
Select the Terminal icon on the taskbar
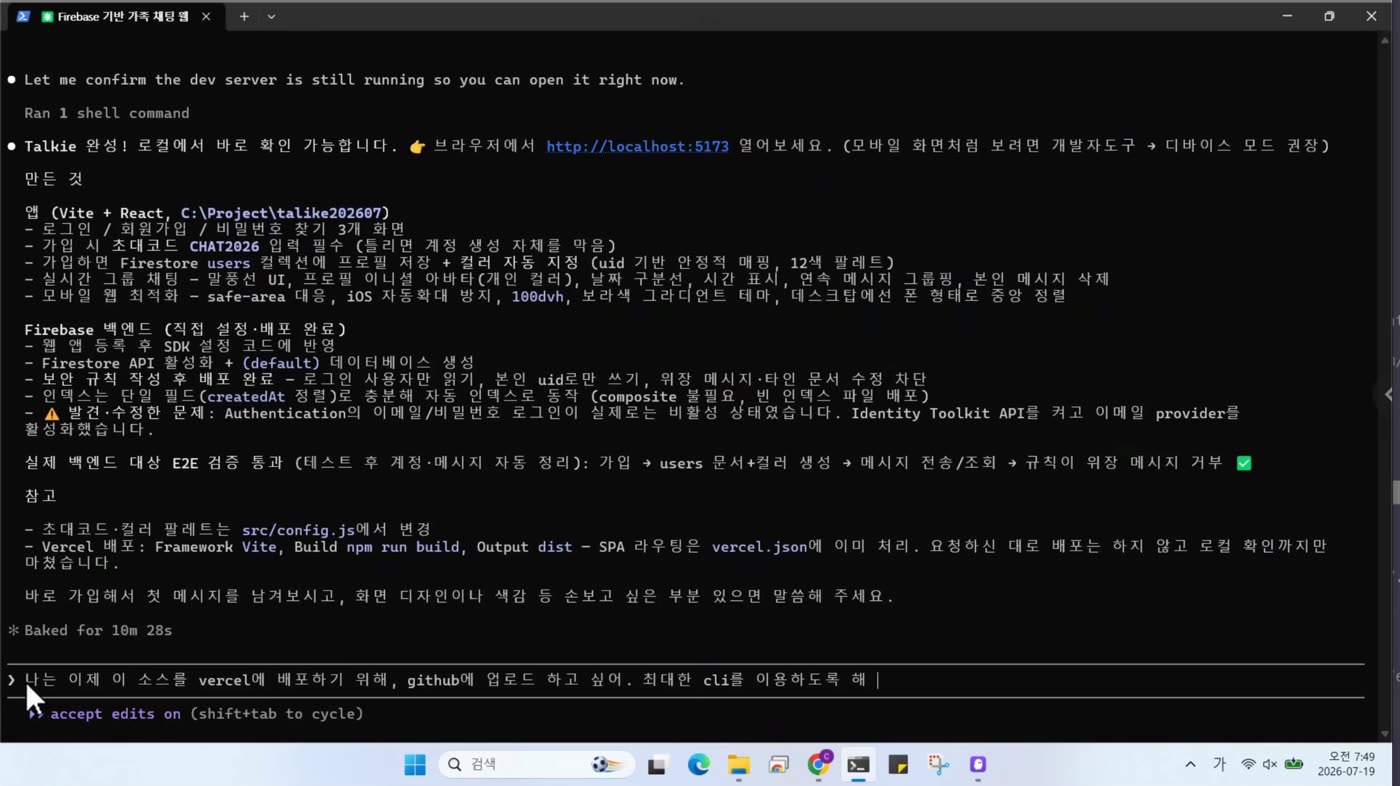[x=858, y=765]
